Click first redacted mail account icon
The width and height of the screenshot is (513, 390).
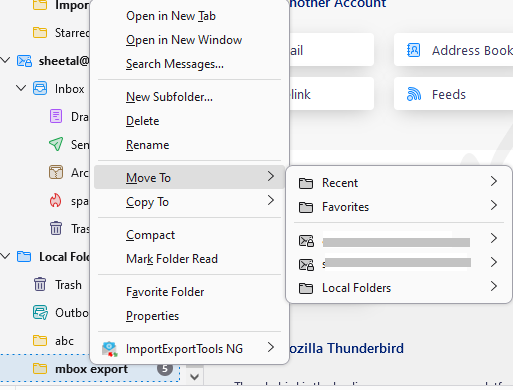pos(306,240)
